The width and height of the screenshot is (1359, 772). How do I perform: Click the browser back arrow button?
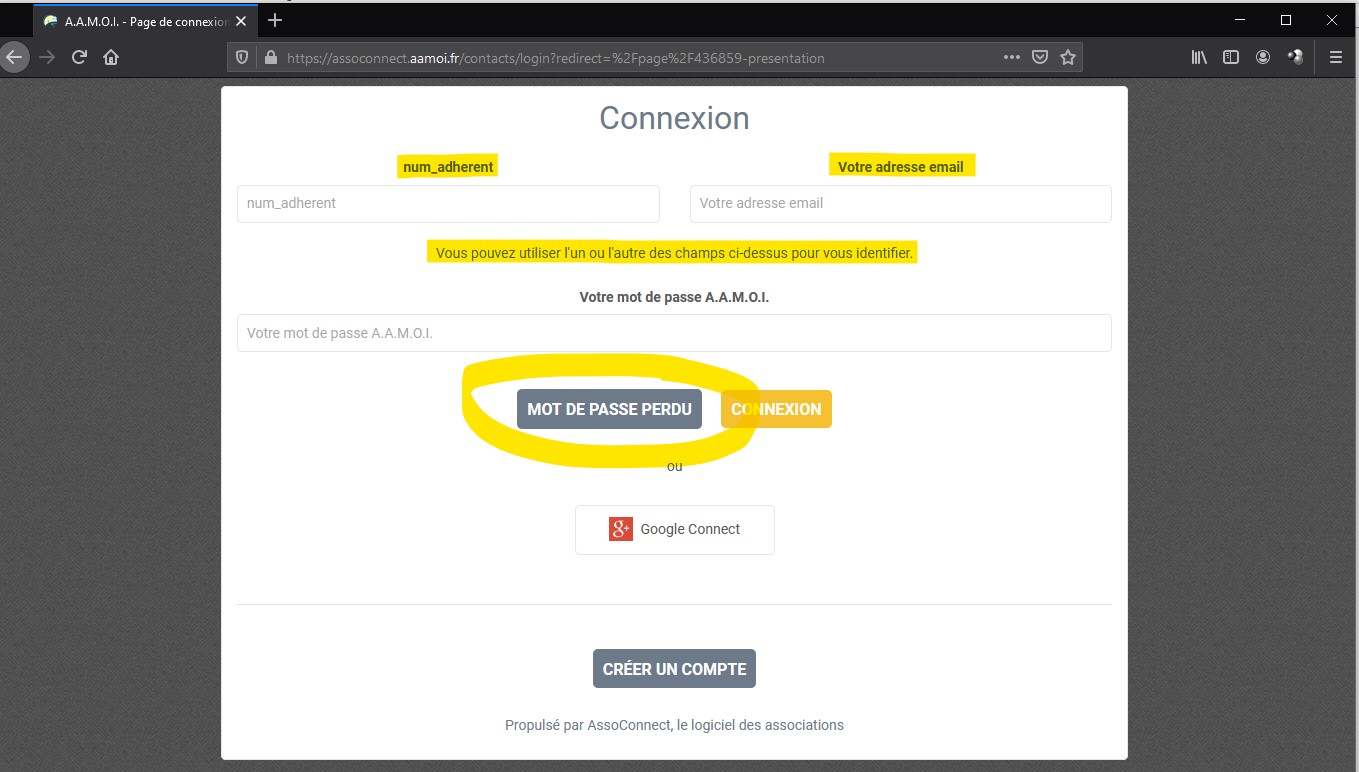point(14,58)
